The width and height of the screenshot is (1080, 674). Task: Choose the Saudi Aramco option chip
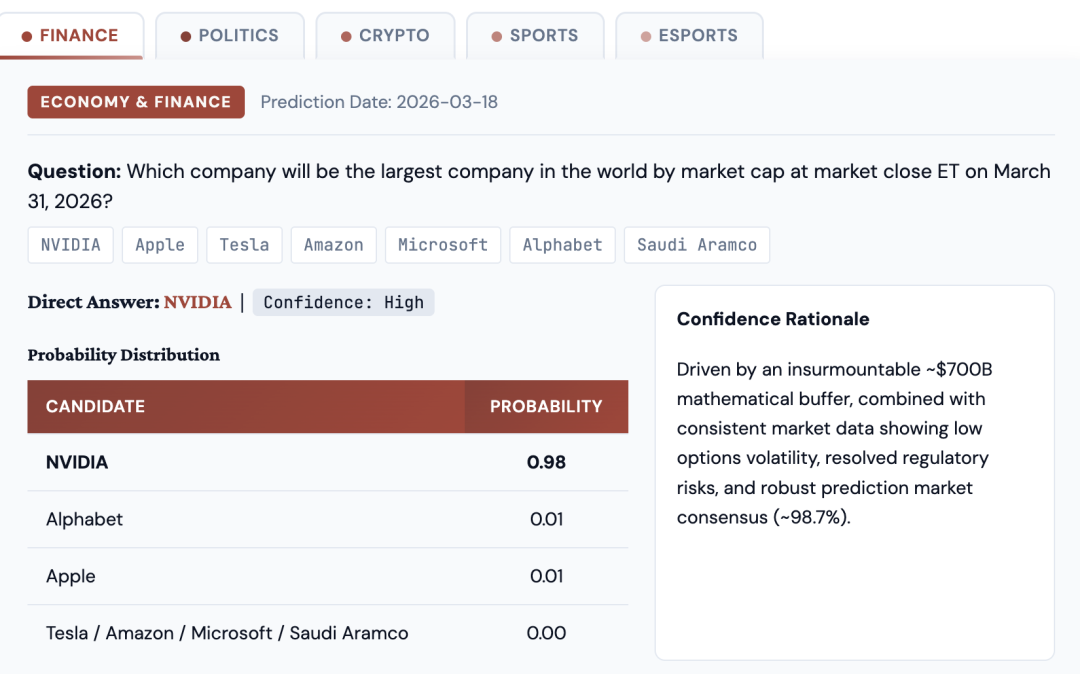696,245
